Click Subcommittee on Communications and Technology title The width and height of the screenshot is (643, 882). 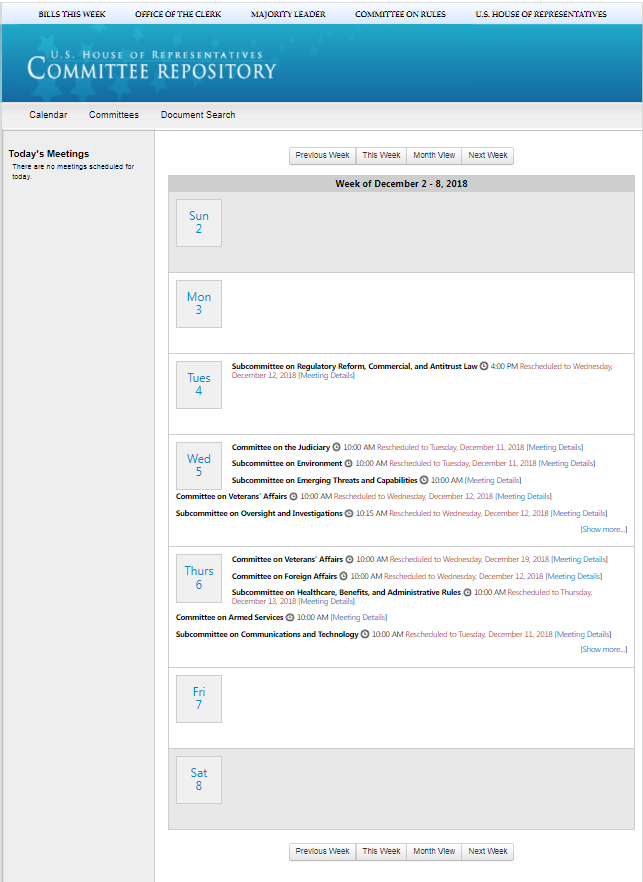tap(267, 634)
